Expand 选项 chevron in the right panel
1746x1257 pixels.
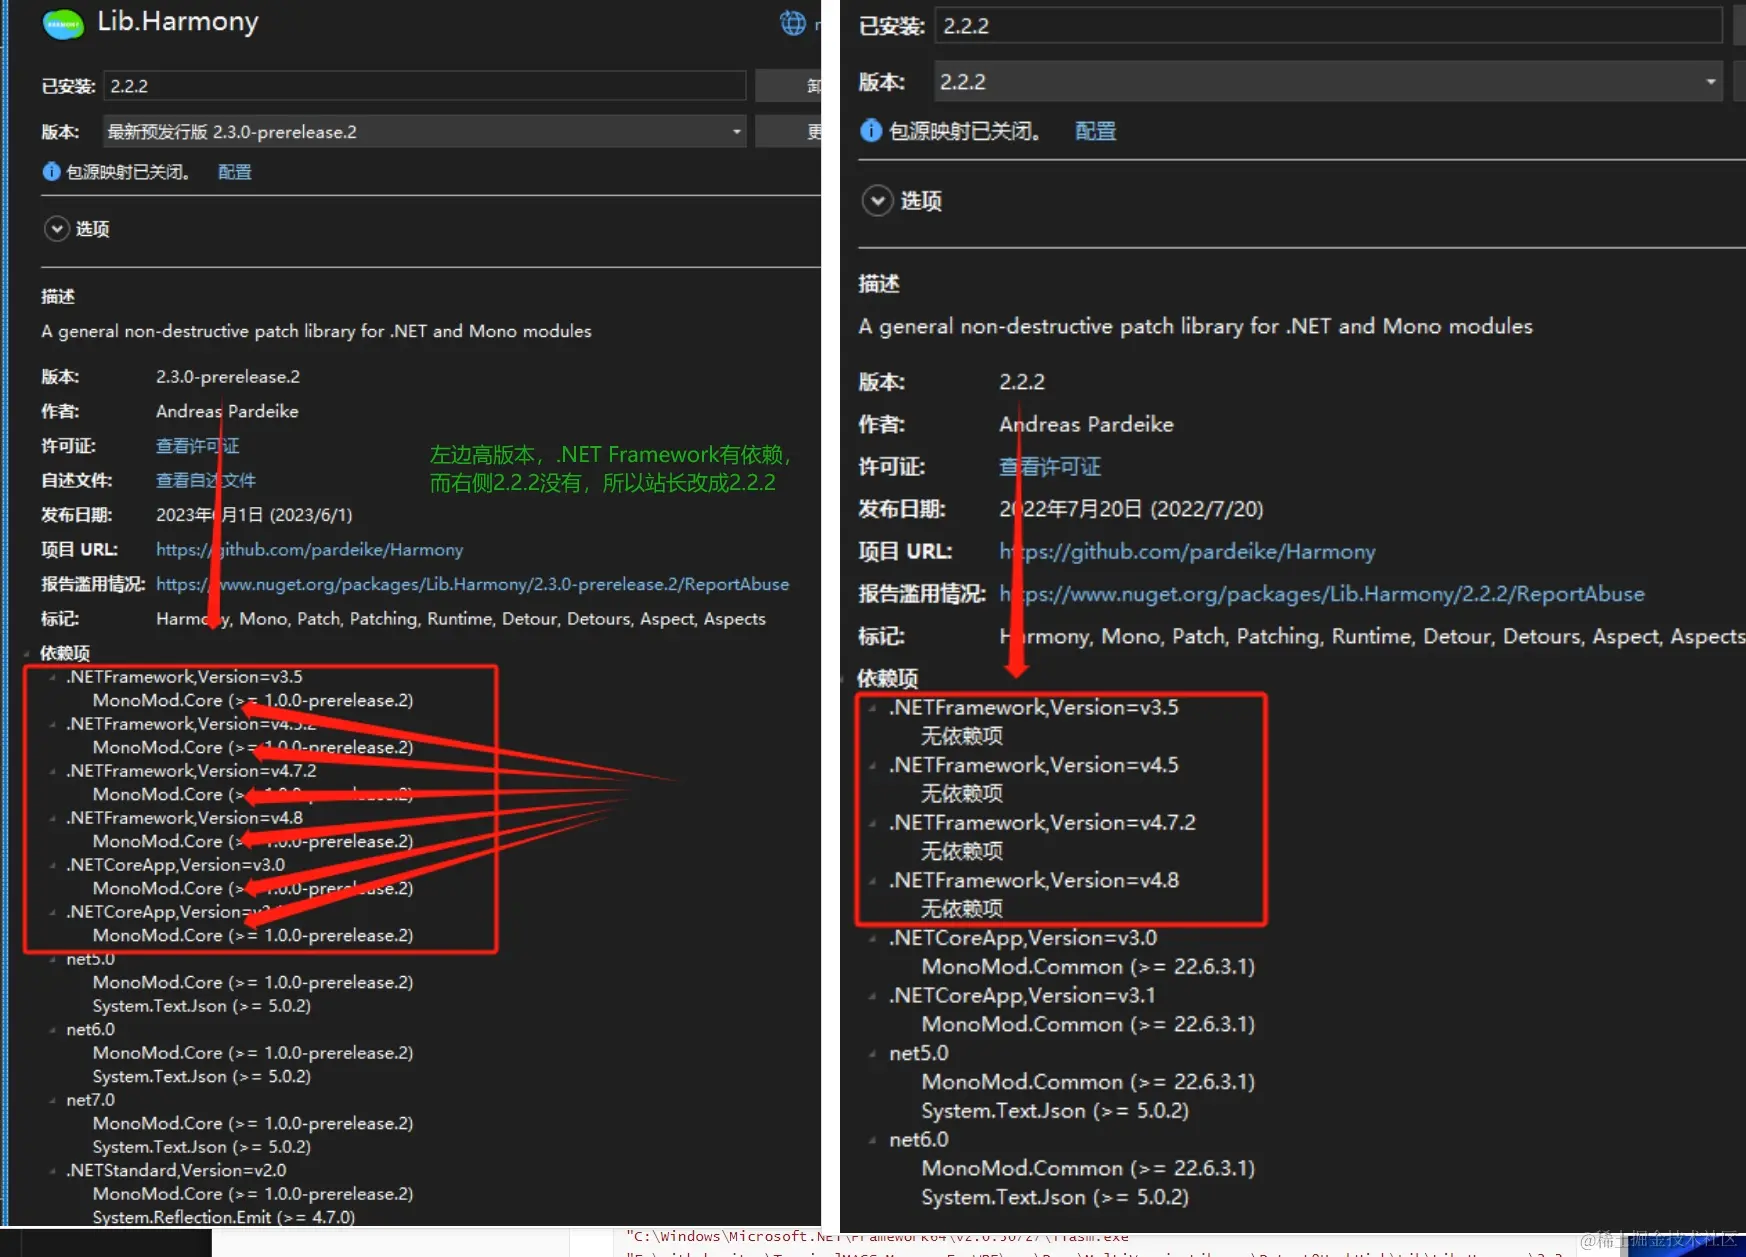tap(877, 201)
